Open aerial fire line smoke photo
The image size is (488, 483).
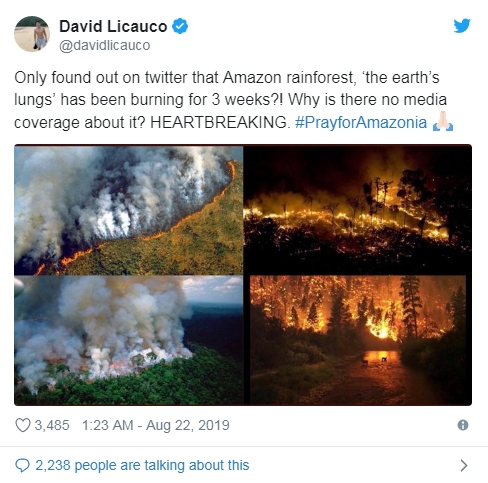(x=129, y=210)
